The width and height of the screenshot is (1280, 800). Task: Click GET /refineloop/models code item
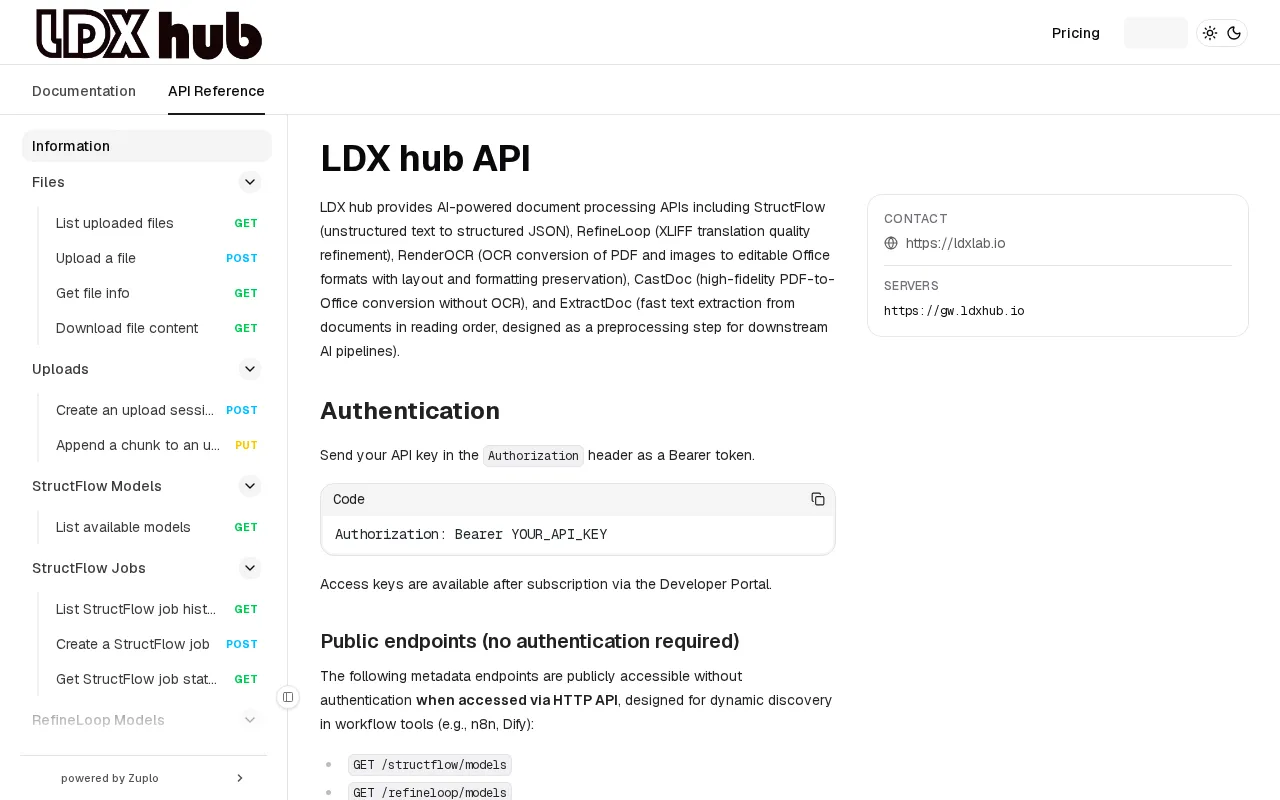(430, 792)
